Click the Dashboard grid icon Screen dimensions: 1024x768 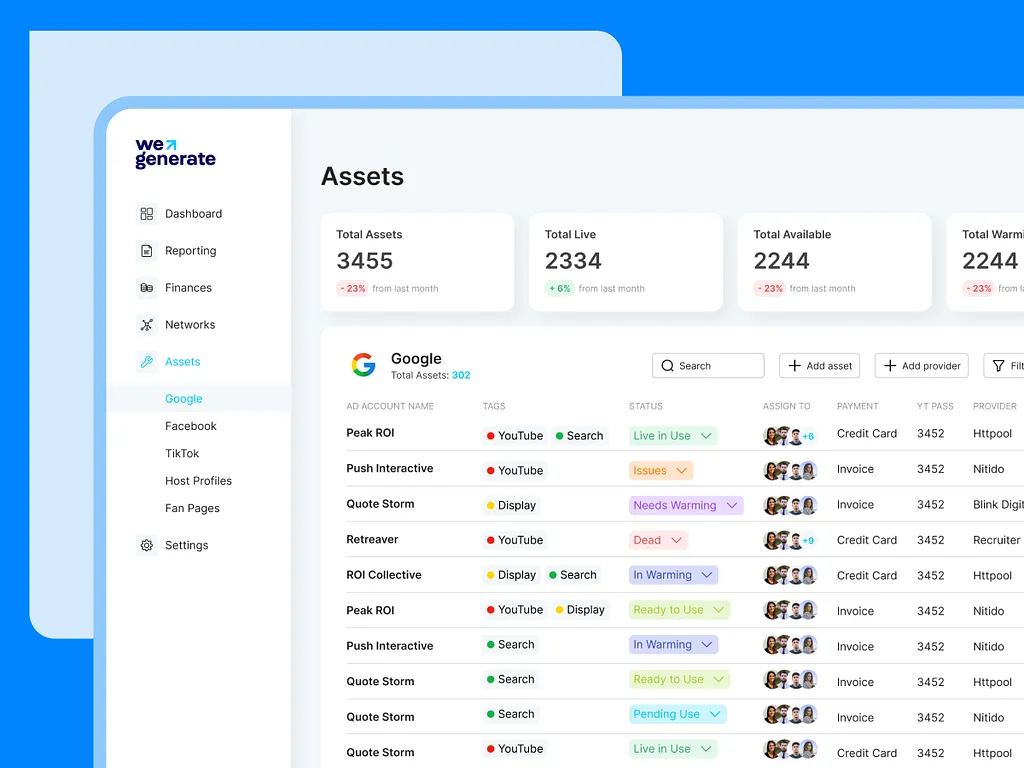tap(147, 214)
